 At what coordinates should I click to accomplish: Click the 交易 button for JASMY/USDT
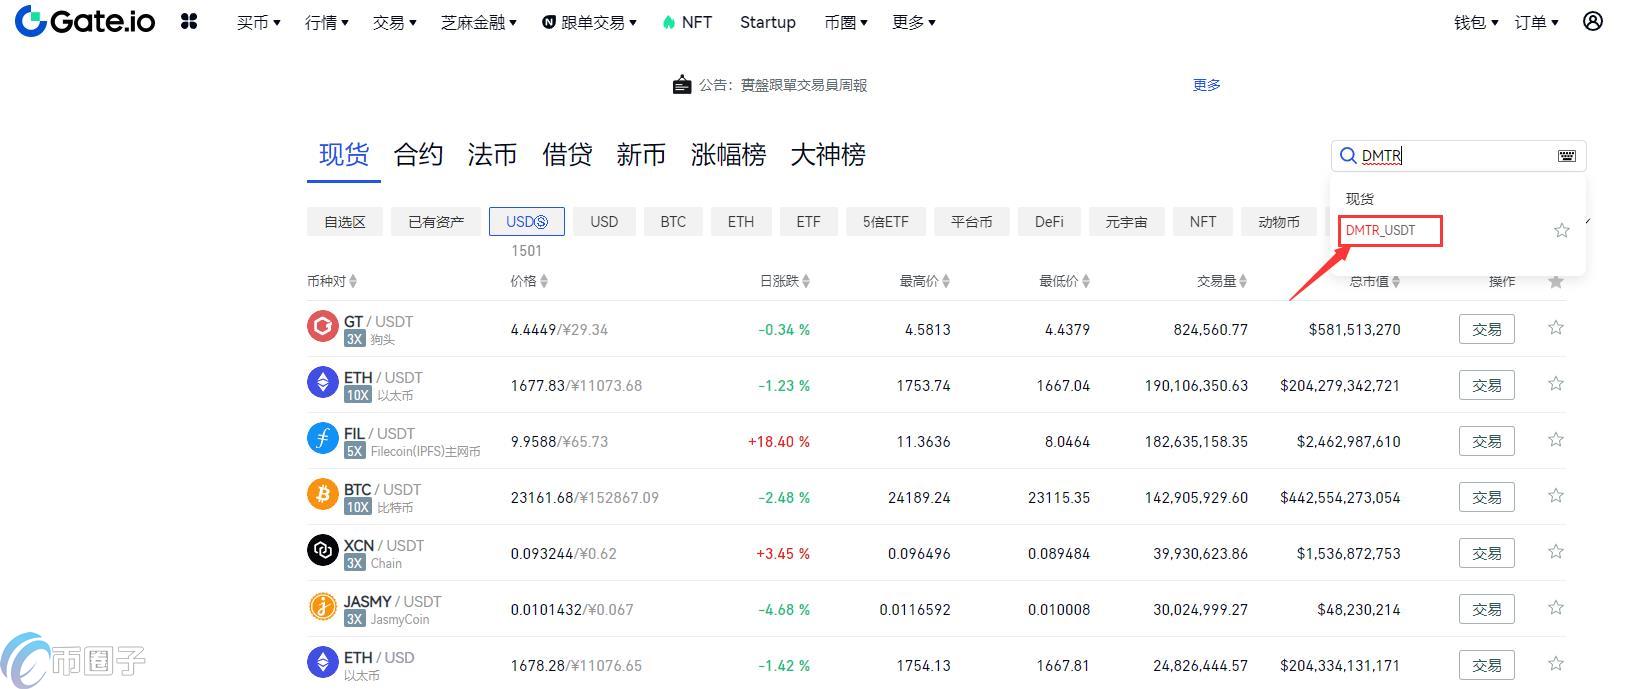1487,609
